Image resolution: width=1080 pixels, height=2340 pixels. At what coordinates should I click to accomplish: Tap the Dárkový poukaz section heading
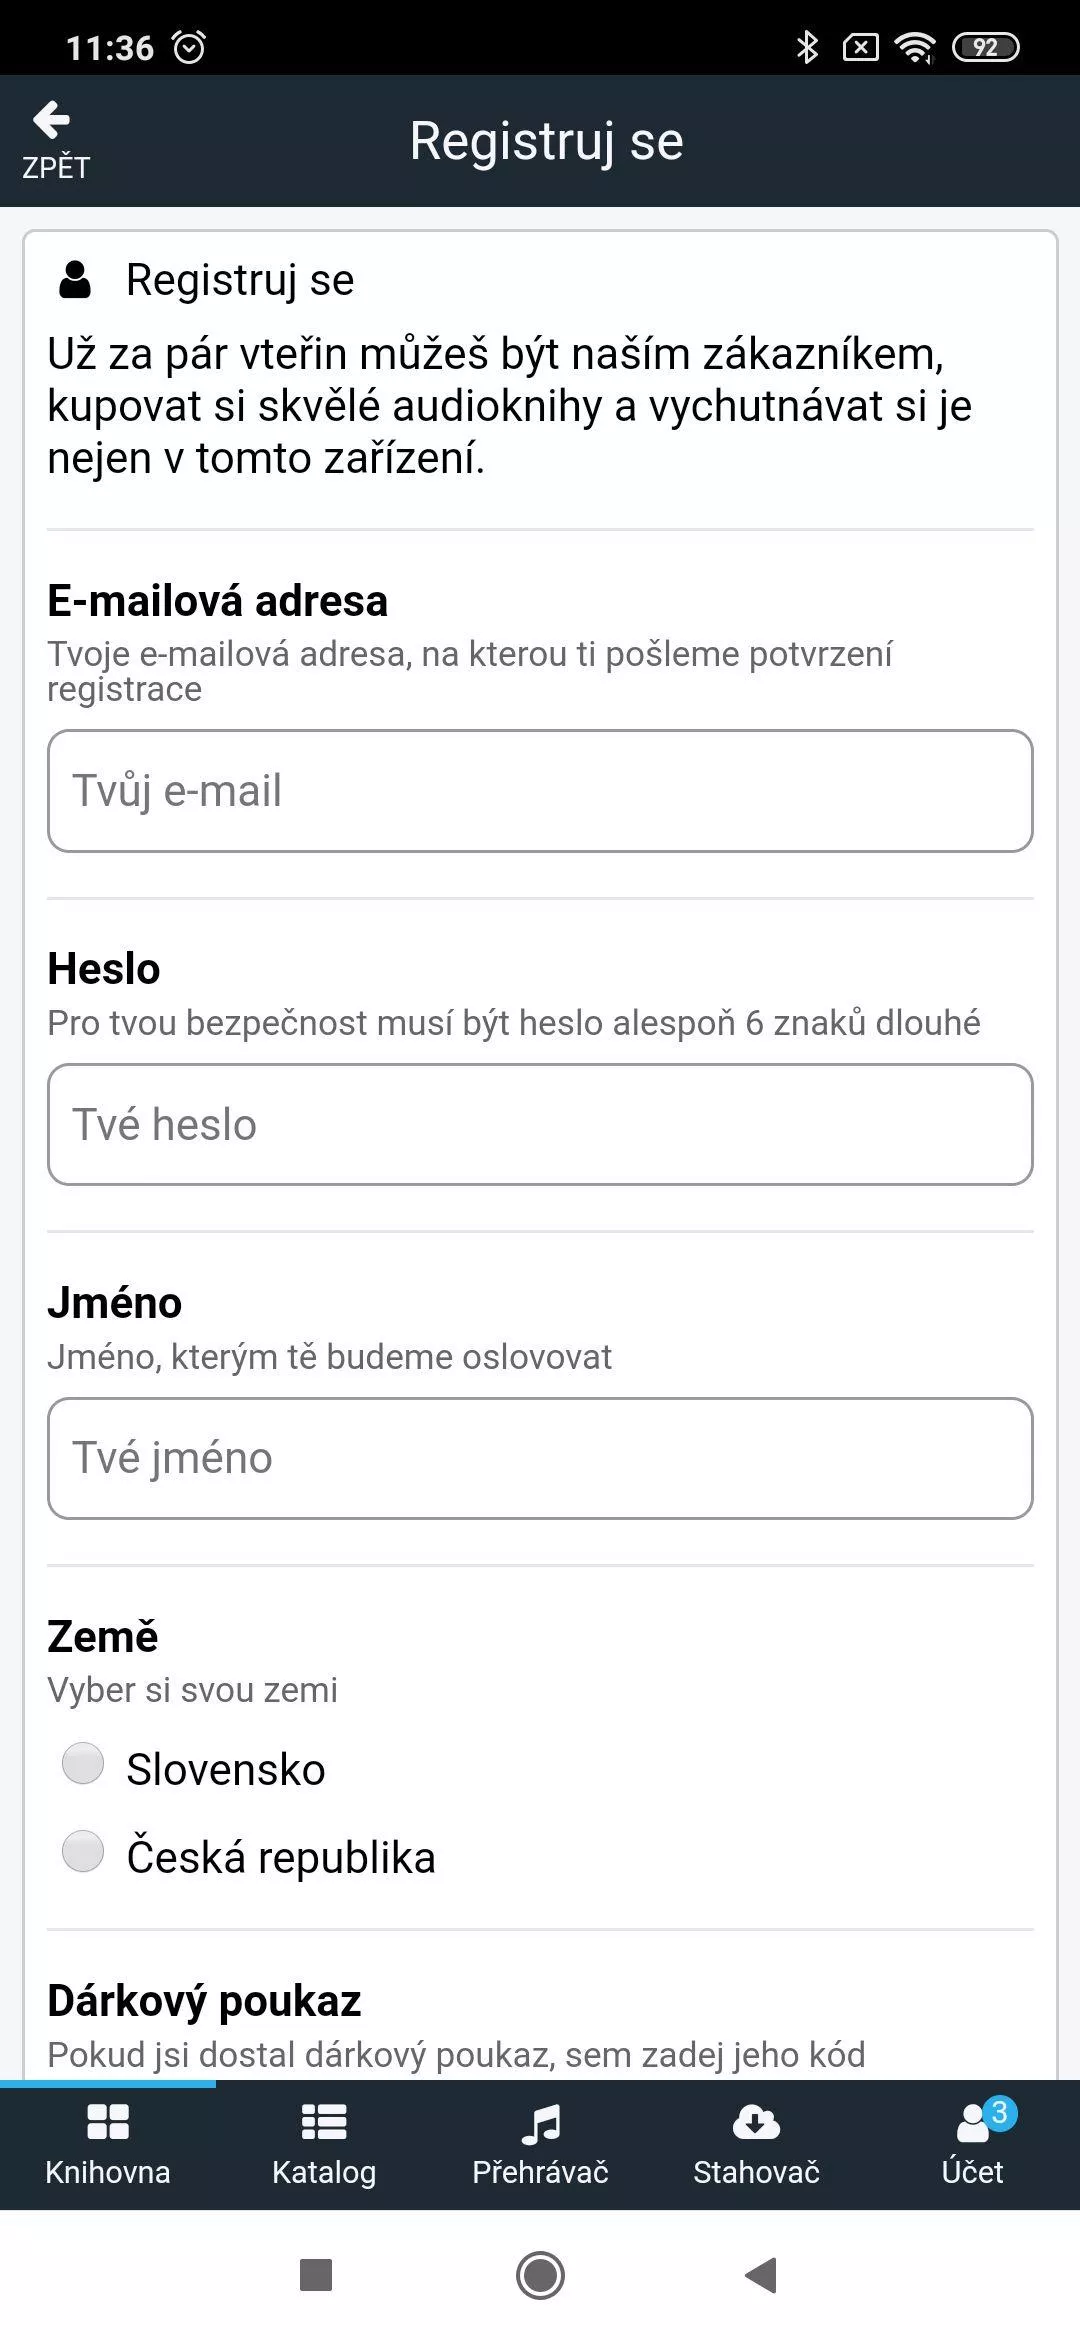pyautogui.click(x=204, y=2001)
